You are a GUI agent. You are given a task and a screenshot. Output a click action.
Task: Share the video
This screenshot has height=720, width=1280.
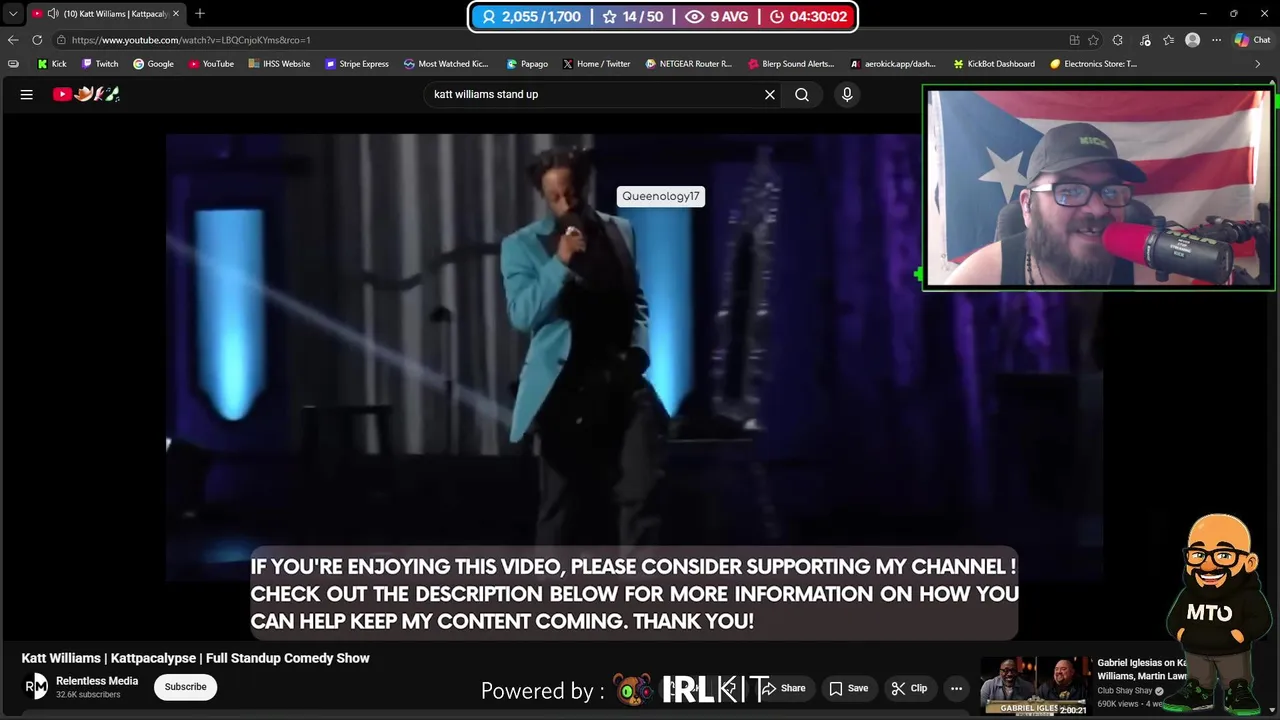point(784,688)
